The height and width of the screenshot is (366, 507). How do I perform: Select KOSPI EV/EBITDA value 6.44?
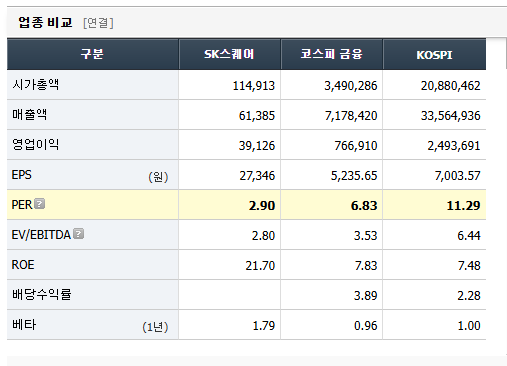469,236
